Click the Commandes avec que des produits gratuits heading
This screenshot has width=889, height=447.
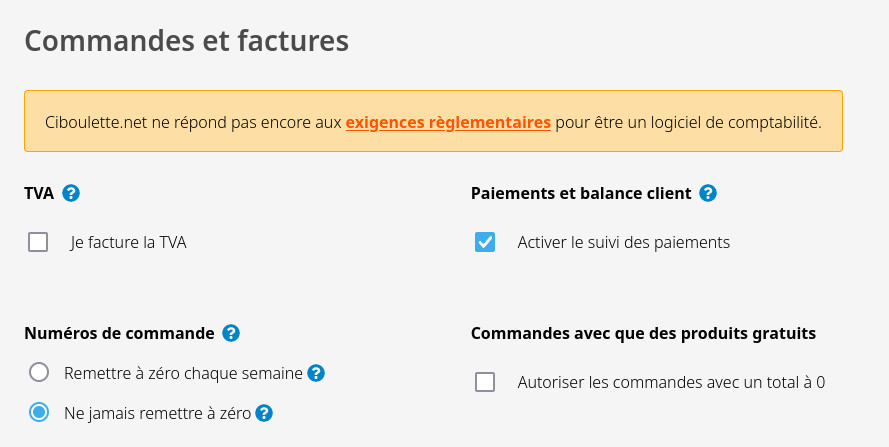pos(643,333)
